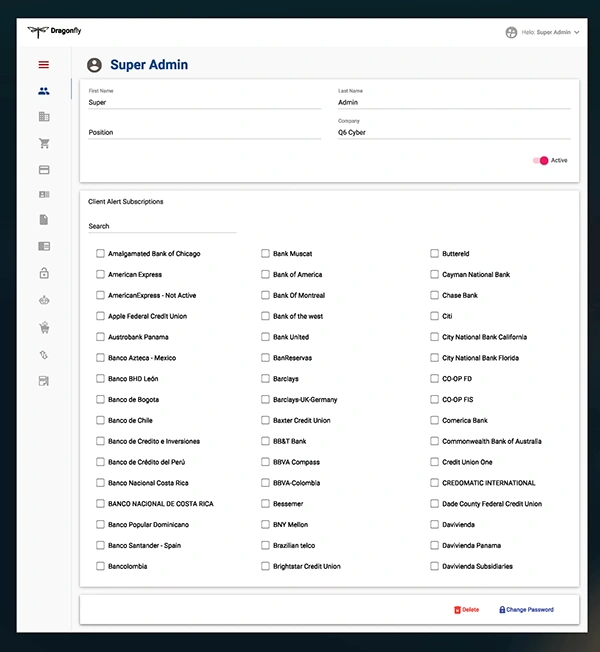Toggle the Active switch off

541,161
